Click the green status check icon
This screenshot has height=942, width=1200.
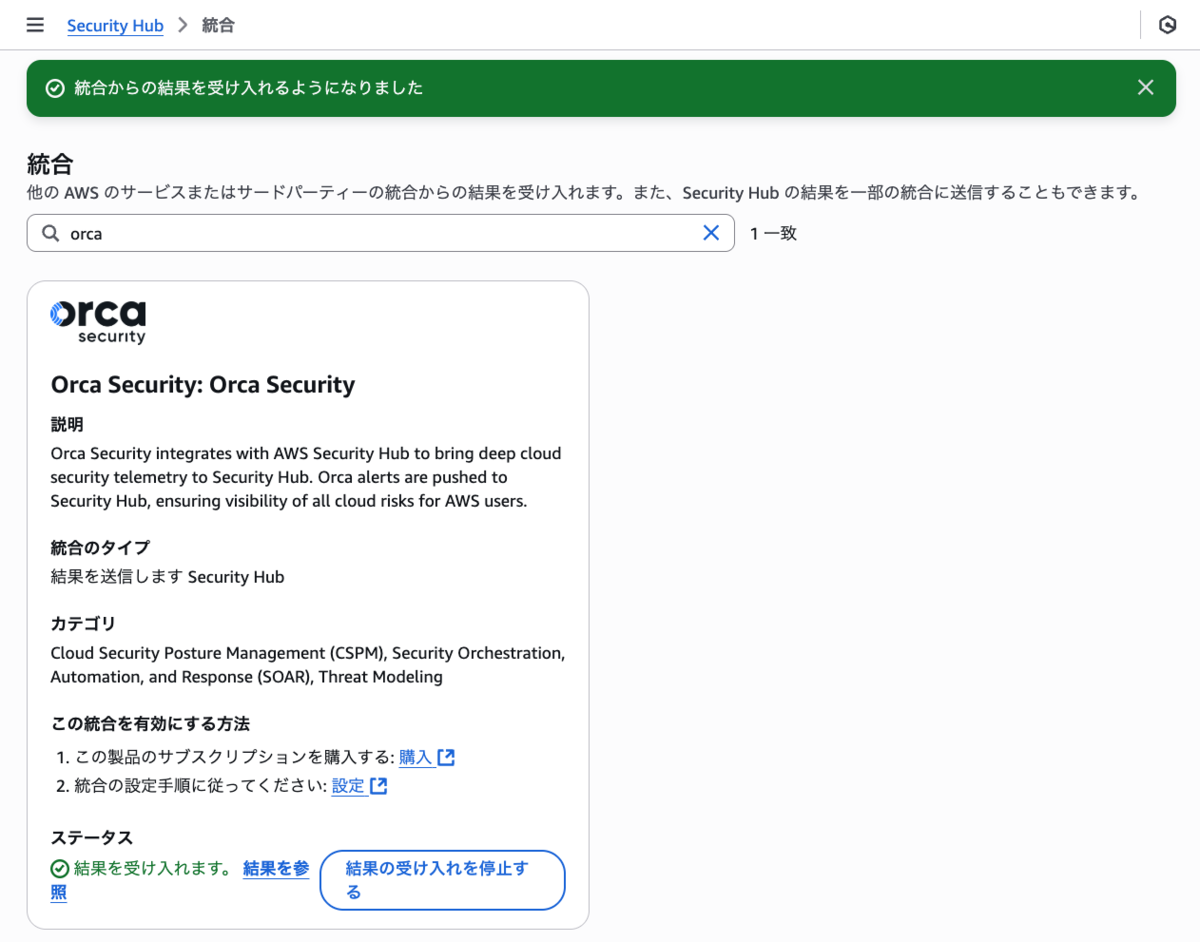point(60,869)
